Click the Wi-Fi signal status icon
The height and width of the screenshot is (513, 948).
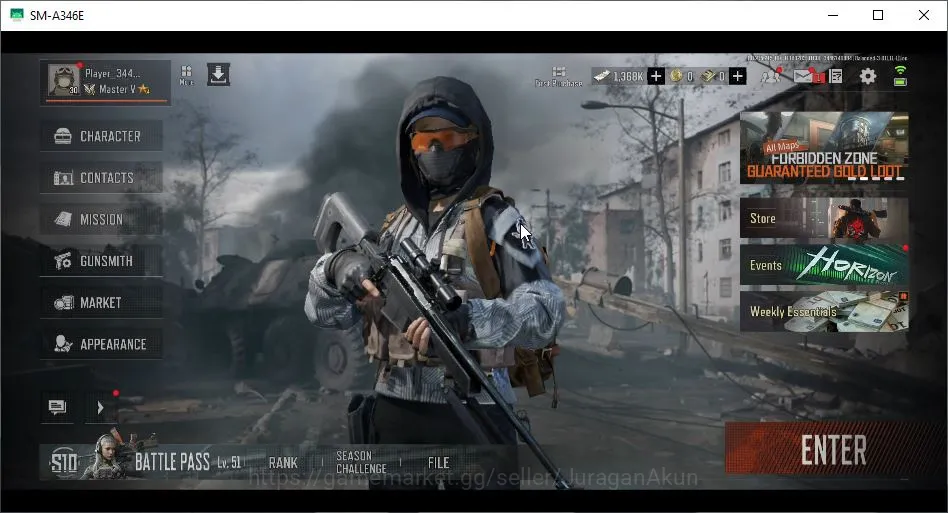click(900, 70)
